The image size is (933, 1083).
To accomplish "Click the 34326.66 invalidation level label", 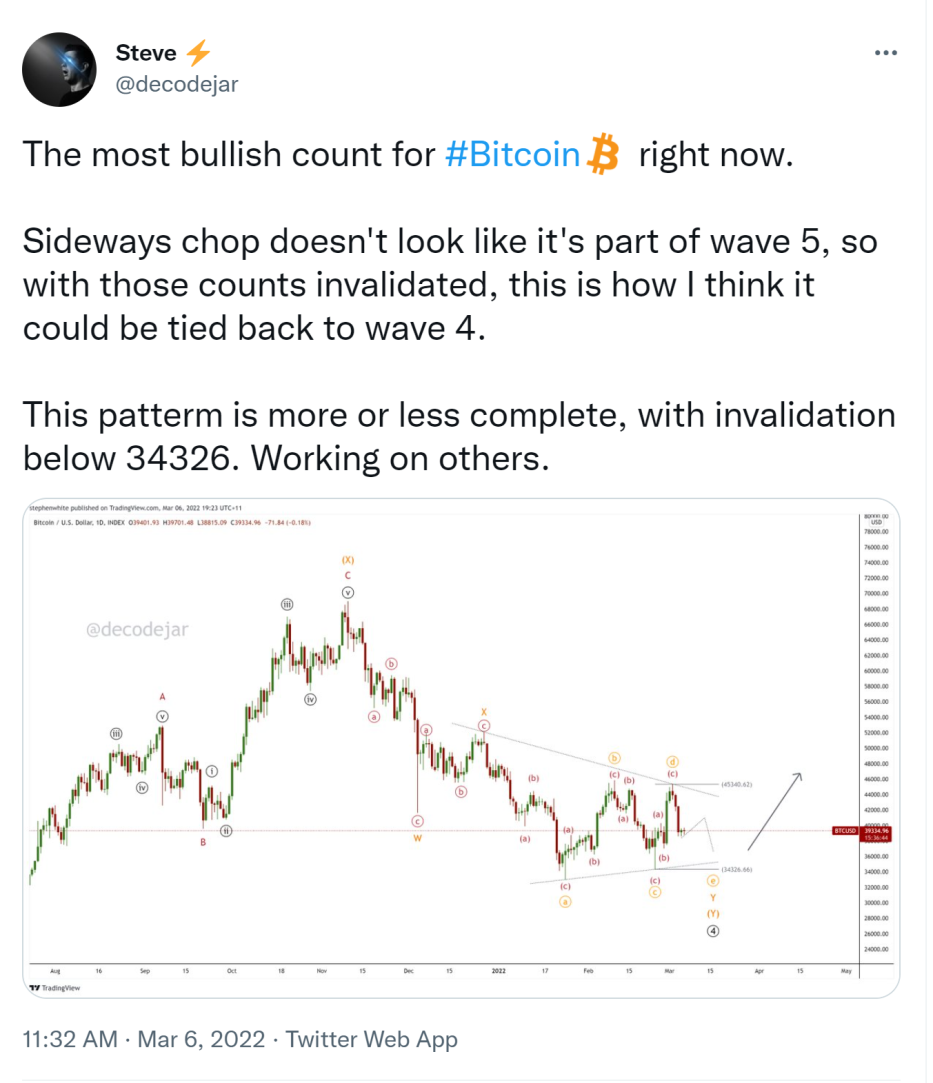I will tap(736, 870).
